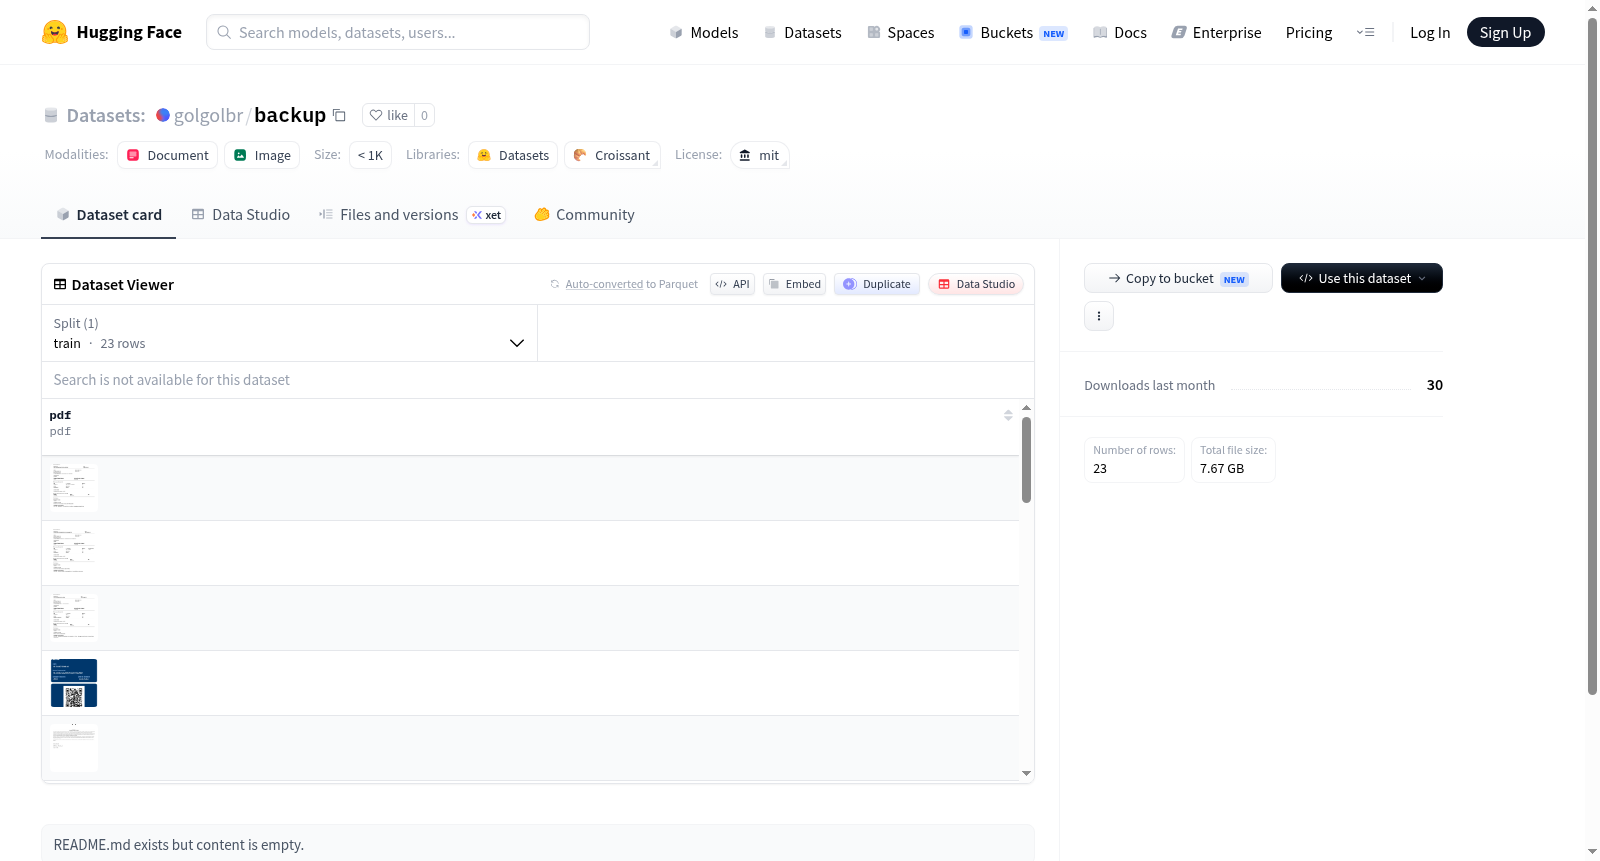
Task: Filter by size under 1K tag
Action: coord(370,155)
